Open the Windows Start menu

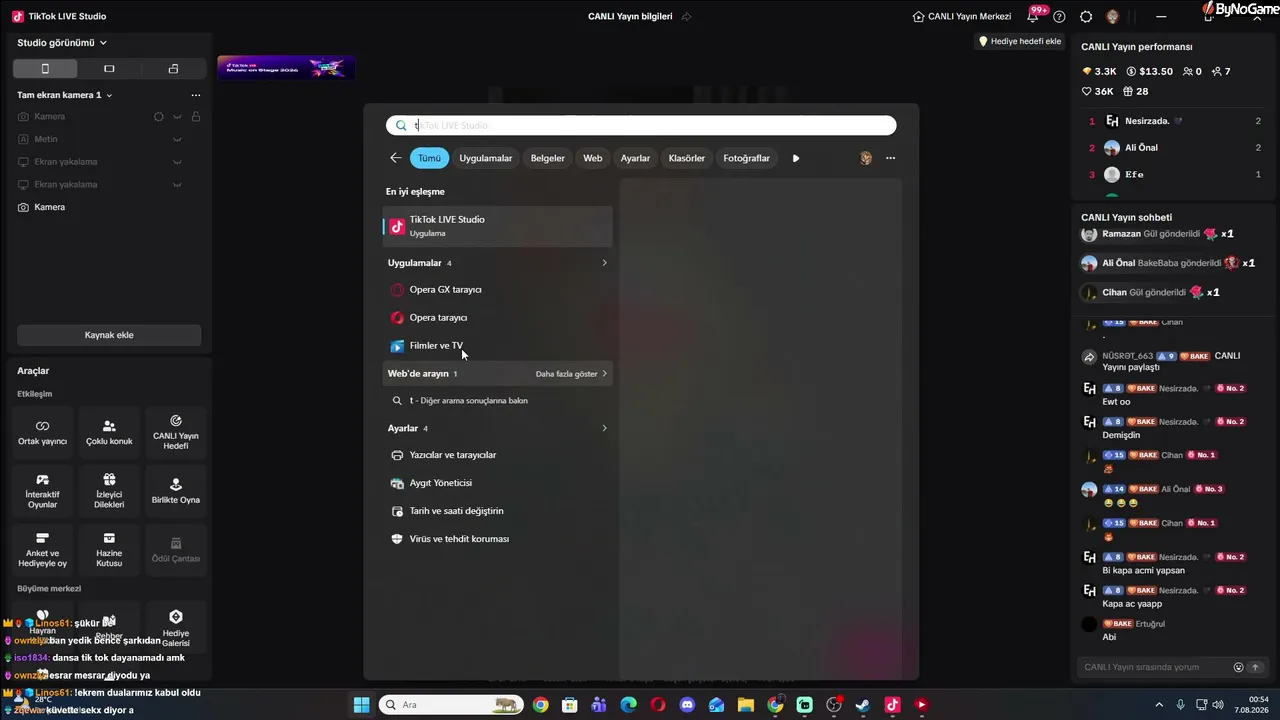[361, 705]
